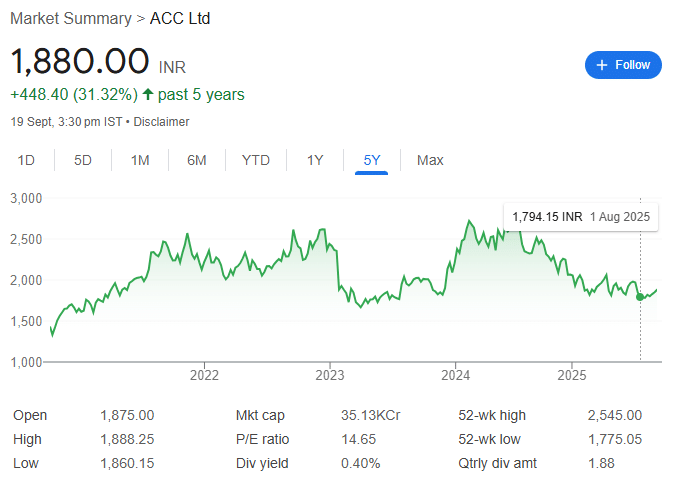Viewport: 696px width, 489px height.
Task: Switch to the 6M chart range
Action: click(197, 160)
